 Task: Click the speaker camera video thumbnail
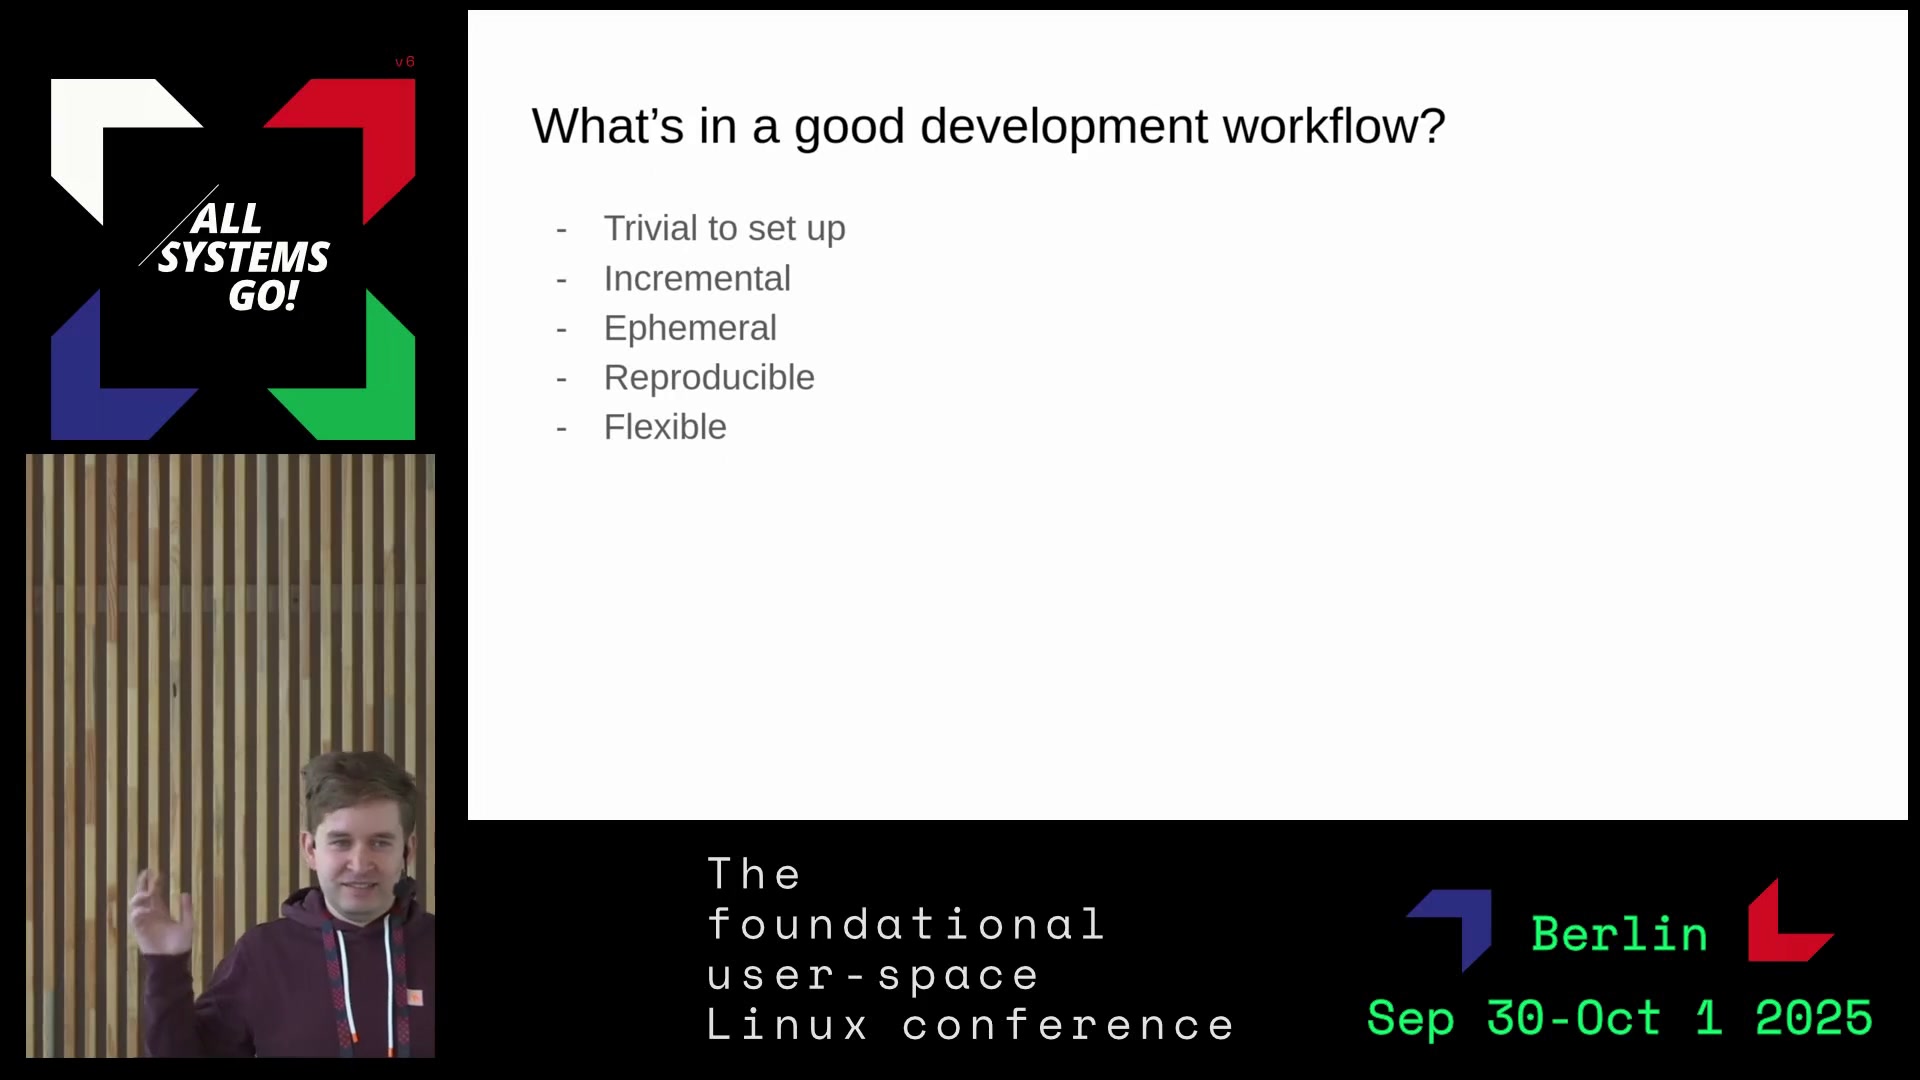(x=230, y=755)
